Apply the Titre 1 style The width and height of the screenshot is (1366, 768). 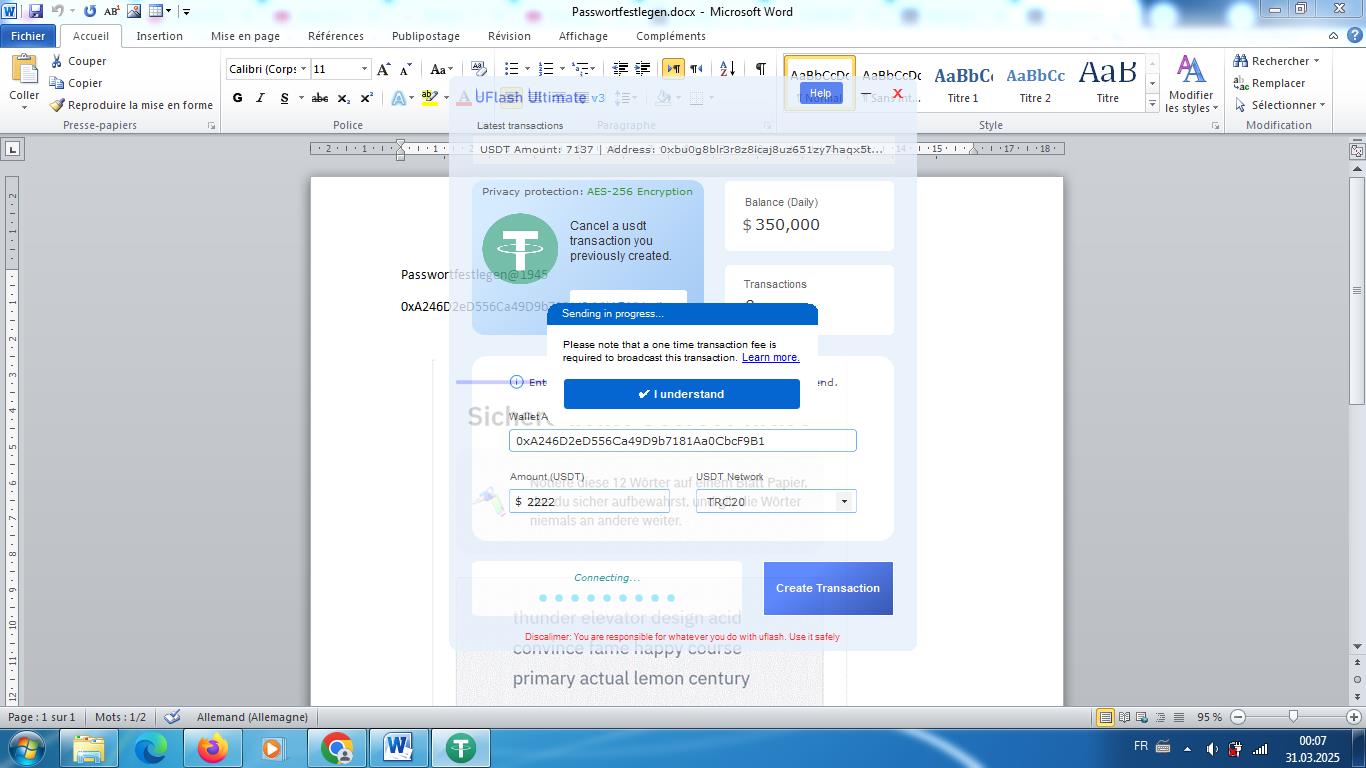[x=963, y=83]
